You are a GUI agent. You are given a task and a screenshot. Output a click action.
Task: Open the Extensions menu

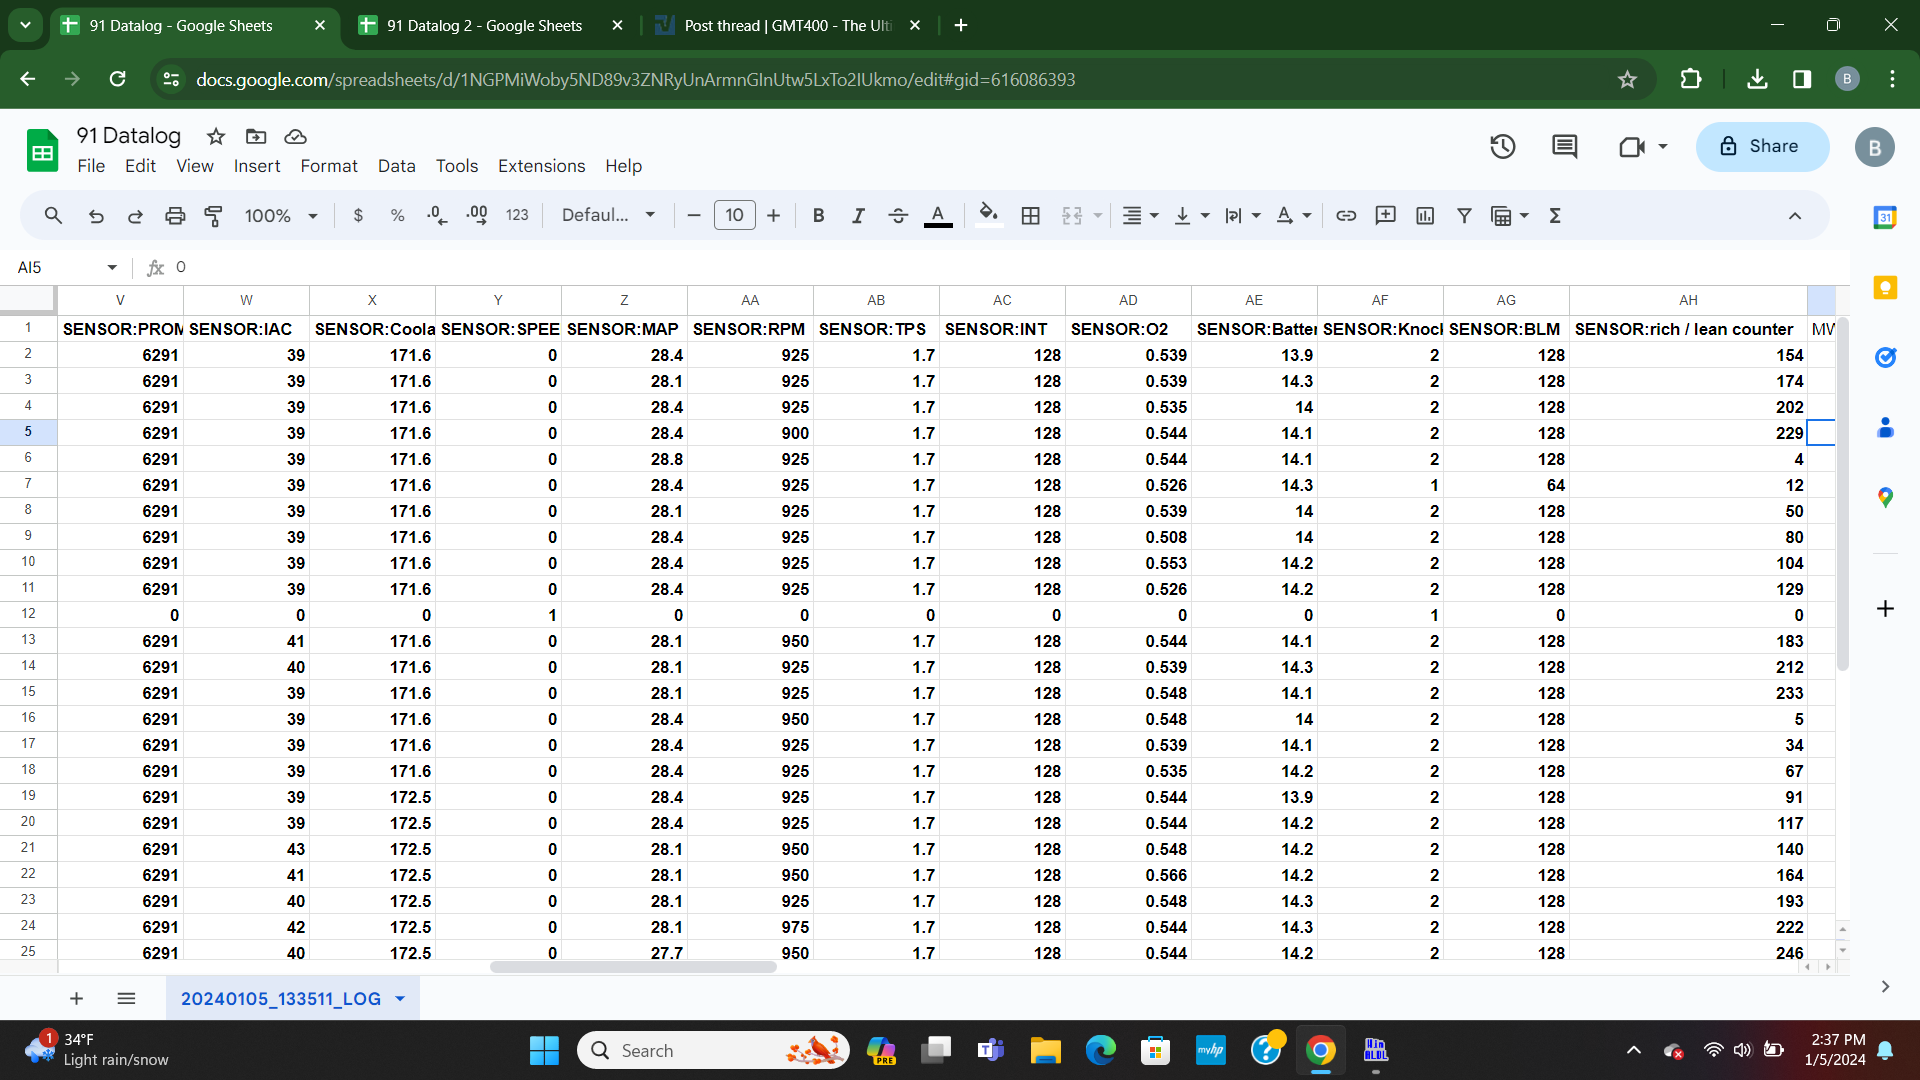point(541,166)
